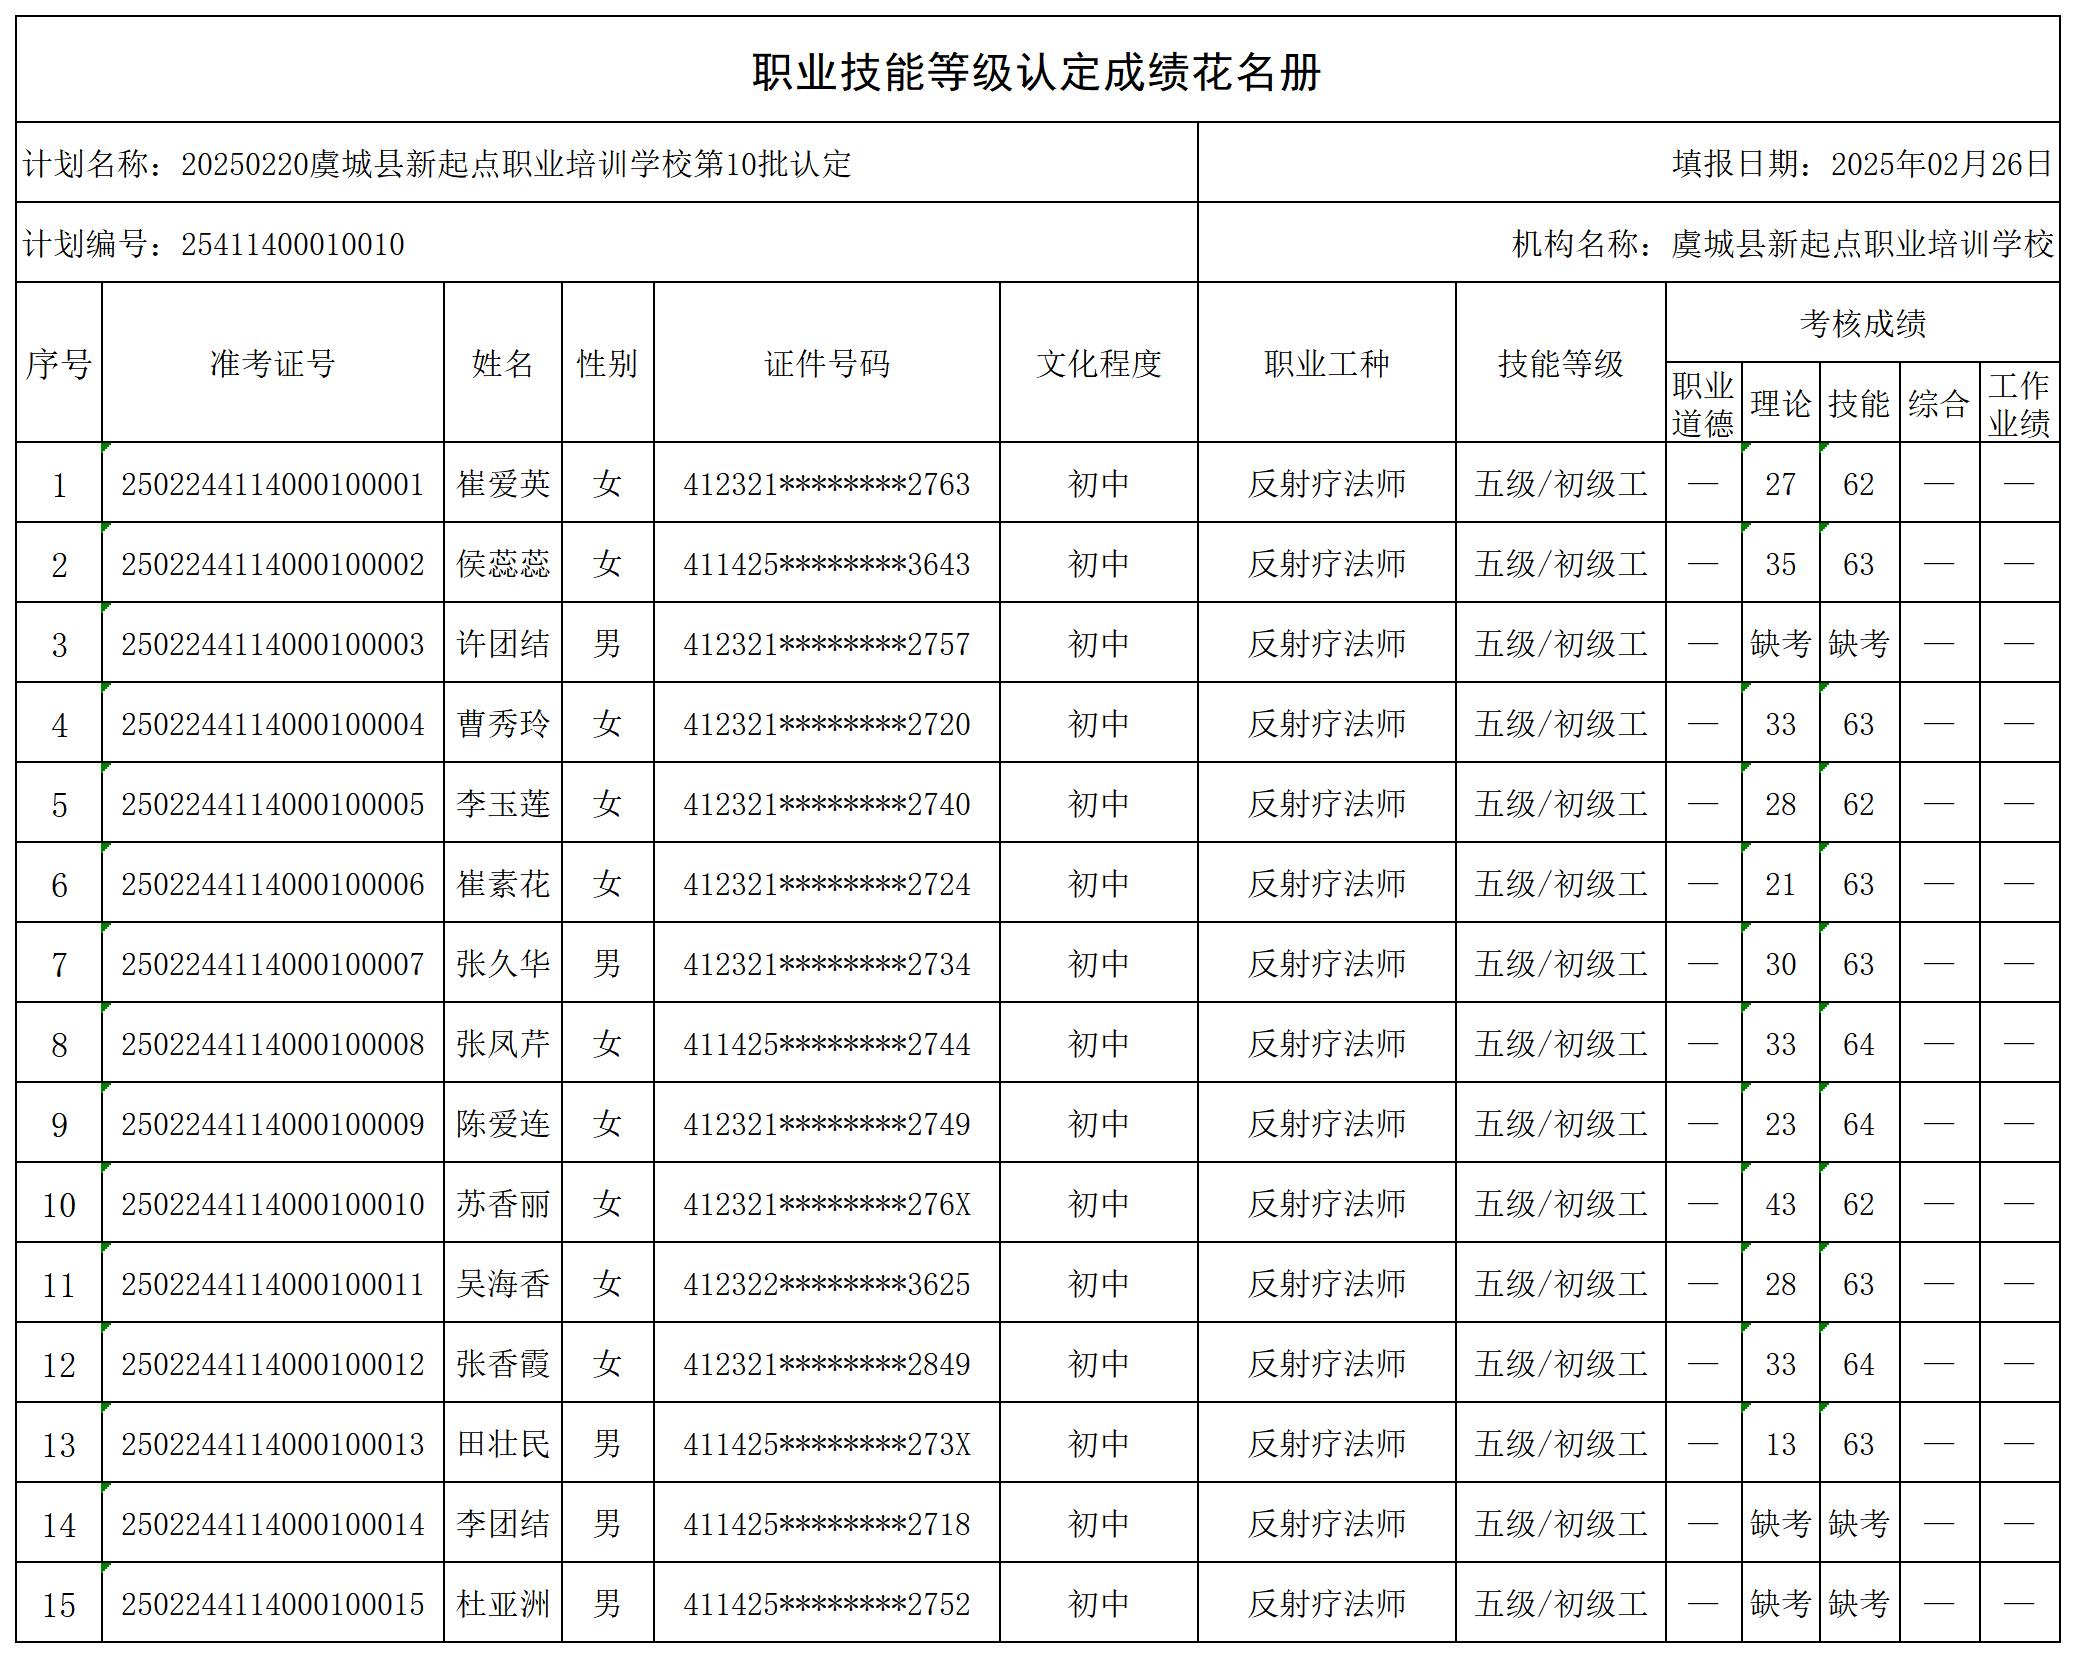
Task: Click the name 崔素花
Action: [503, 884]
